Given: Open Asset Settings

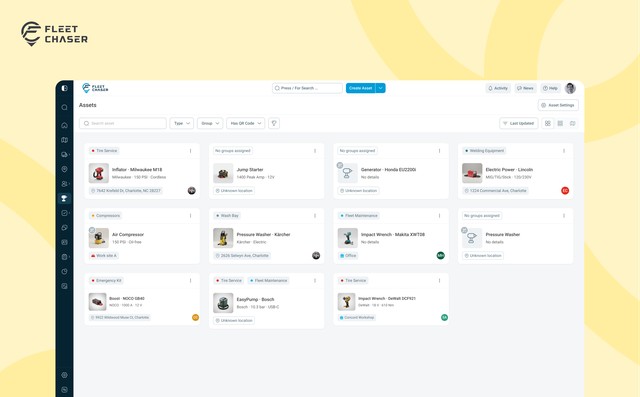Looking at the screenshot, I should pos(558,105).
